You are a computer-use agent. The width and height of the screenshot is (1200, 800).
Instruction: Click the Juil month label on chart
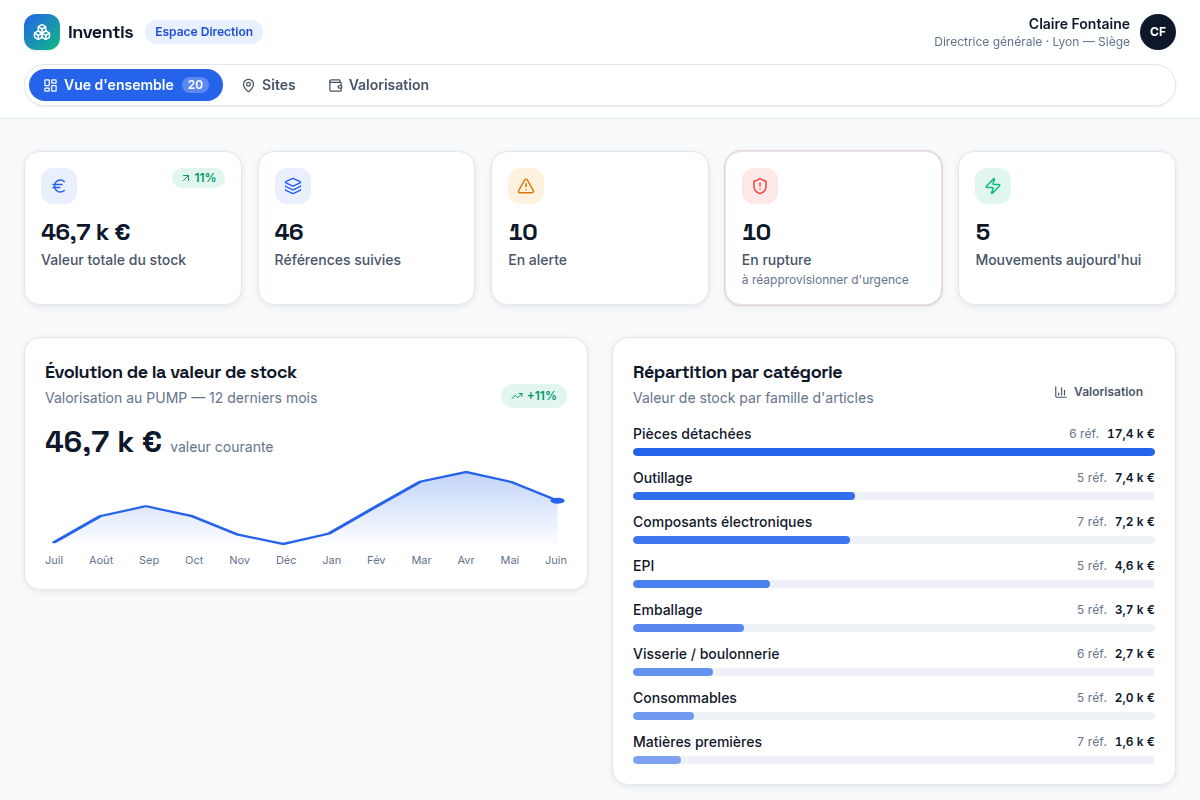(54, 560)
